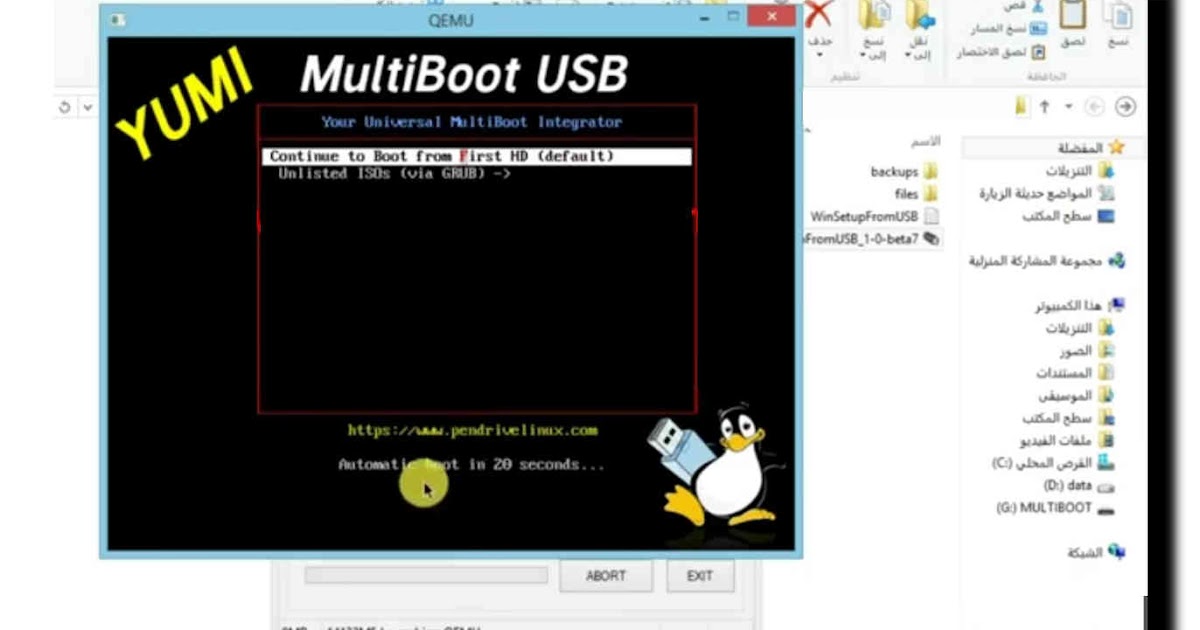The width and height of the screenshot is (1200, 630).
Task: Click the Move to folder icon in ribbon
Action: [x=921, y=16]
